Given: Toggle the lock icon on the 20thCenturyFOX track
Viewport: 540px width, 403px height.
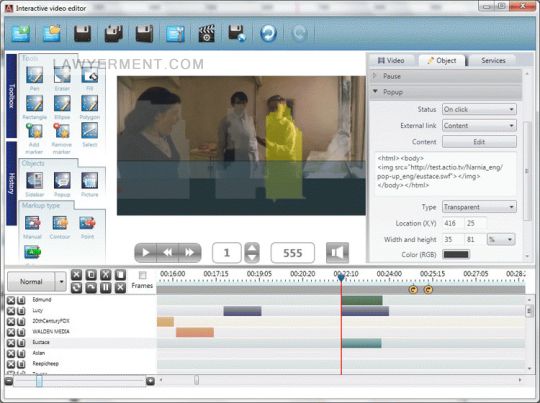Looking at the screenshot, I should point(21,321).
